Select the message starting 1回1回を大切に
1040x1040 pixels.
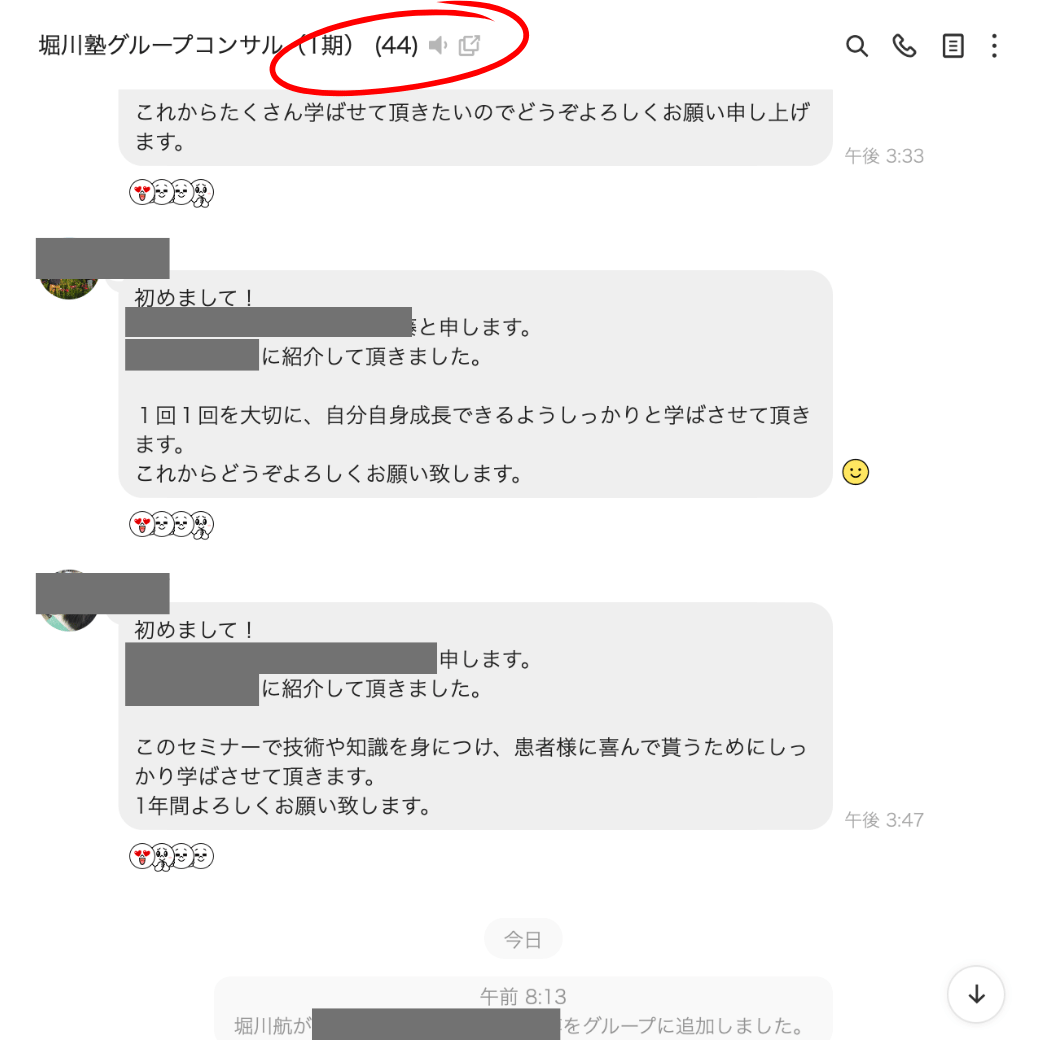click(x=475, y=384)
